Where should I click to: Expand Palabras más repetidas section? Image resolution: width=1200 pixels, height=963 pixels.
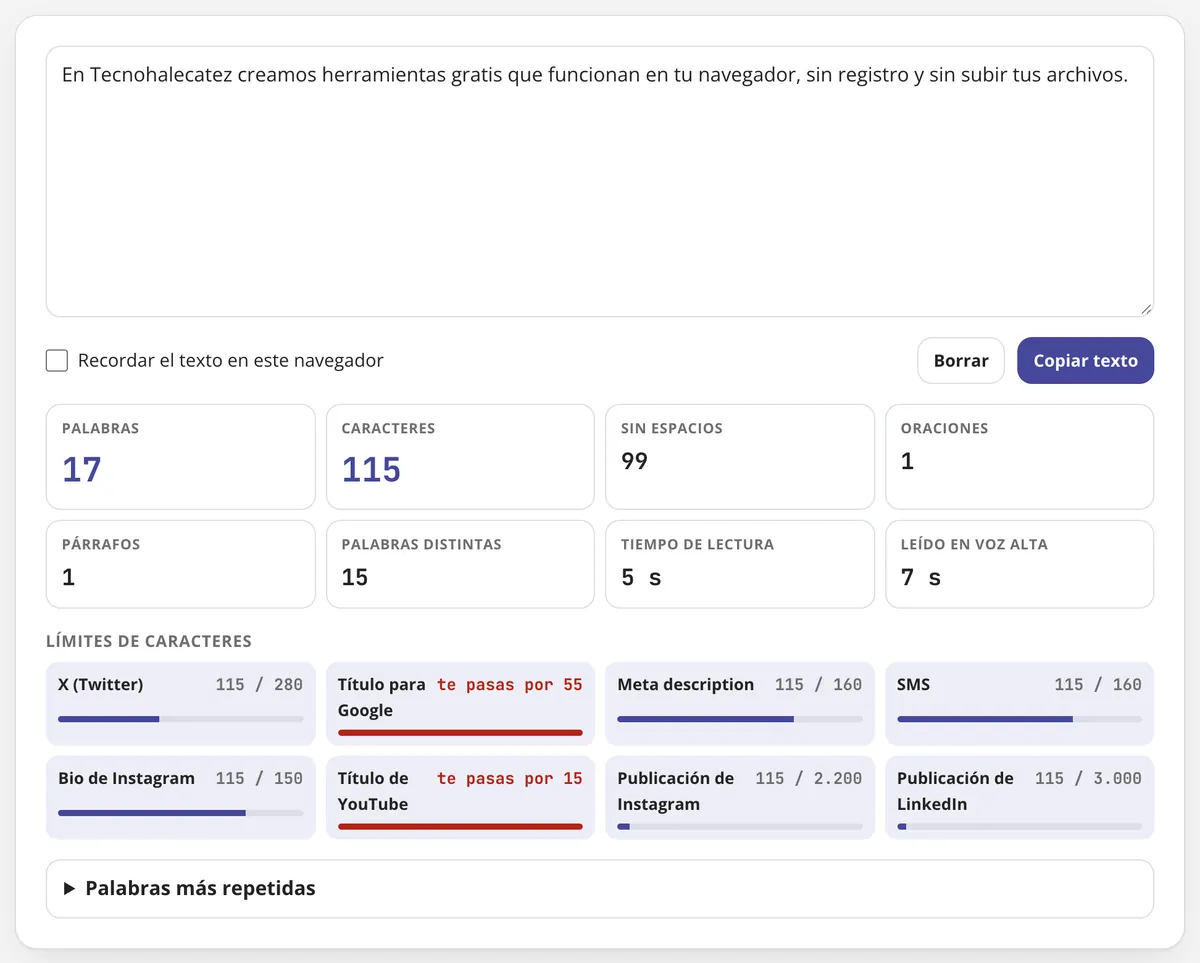600,888
